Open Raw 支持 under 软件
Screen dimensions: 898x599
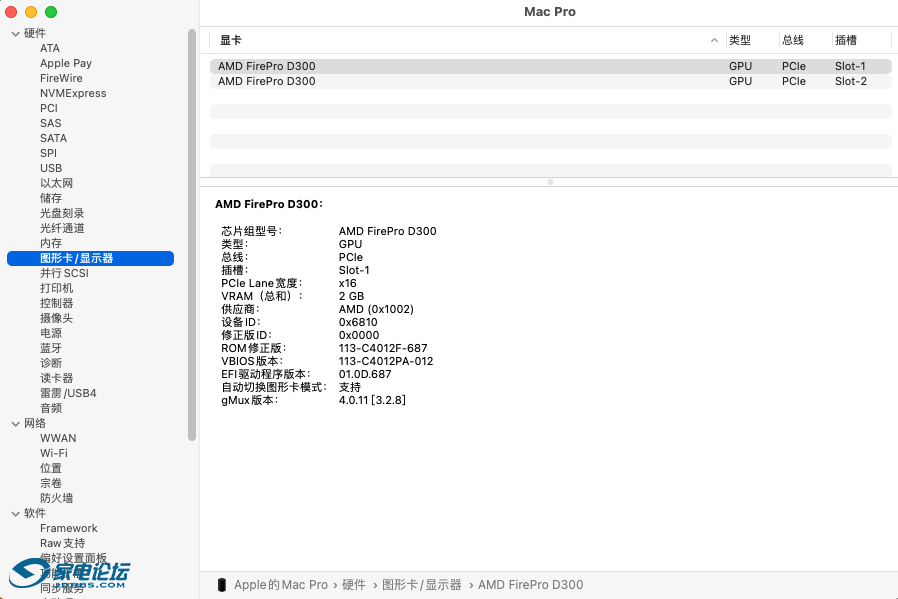(62, 543)
